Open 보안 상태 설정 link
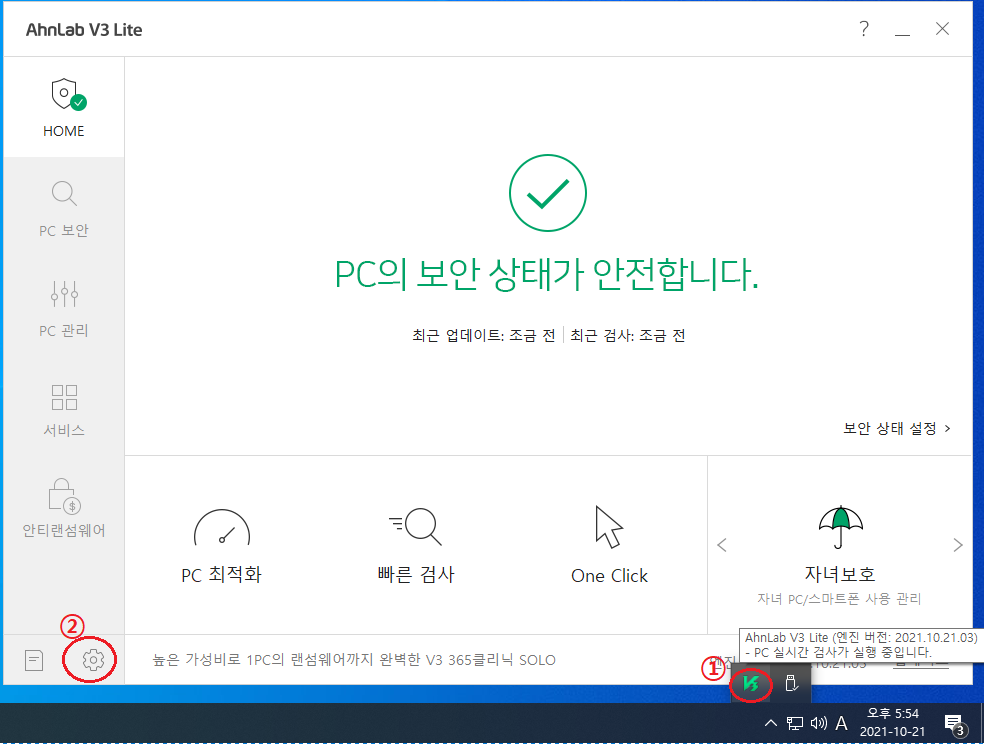984x744 pixels. (x=896, y=428)
